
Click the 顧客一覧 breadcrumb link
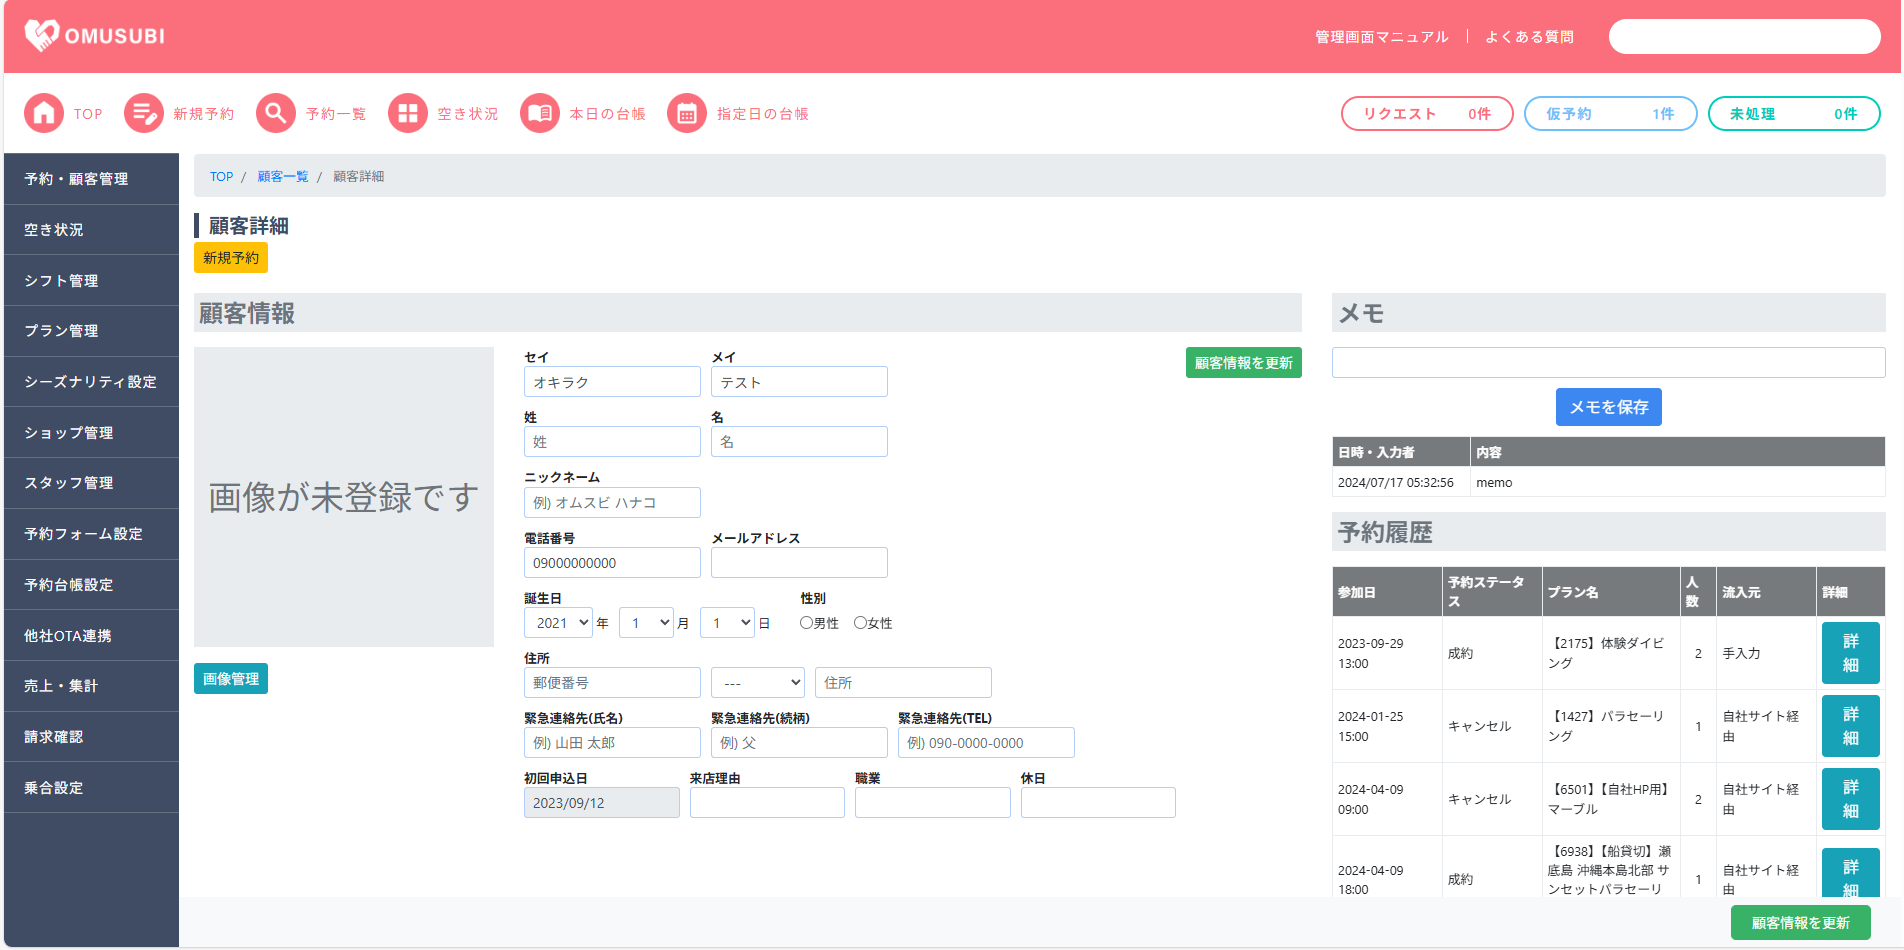(x=283, y=177)
